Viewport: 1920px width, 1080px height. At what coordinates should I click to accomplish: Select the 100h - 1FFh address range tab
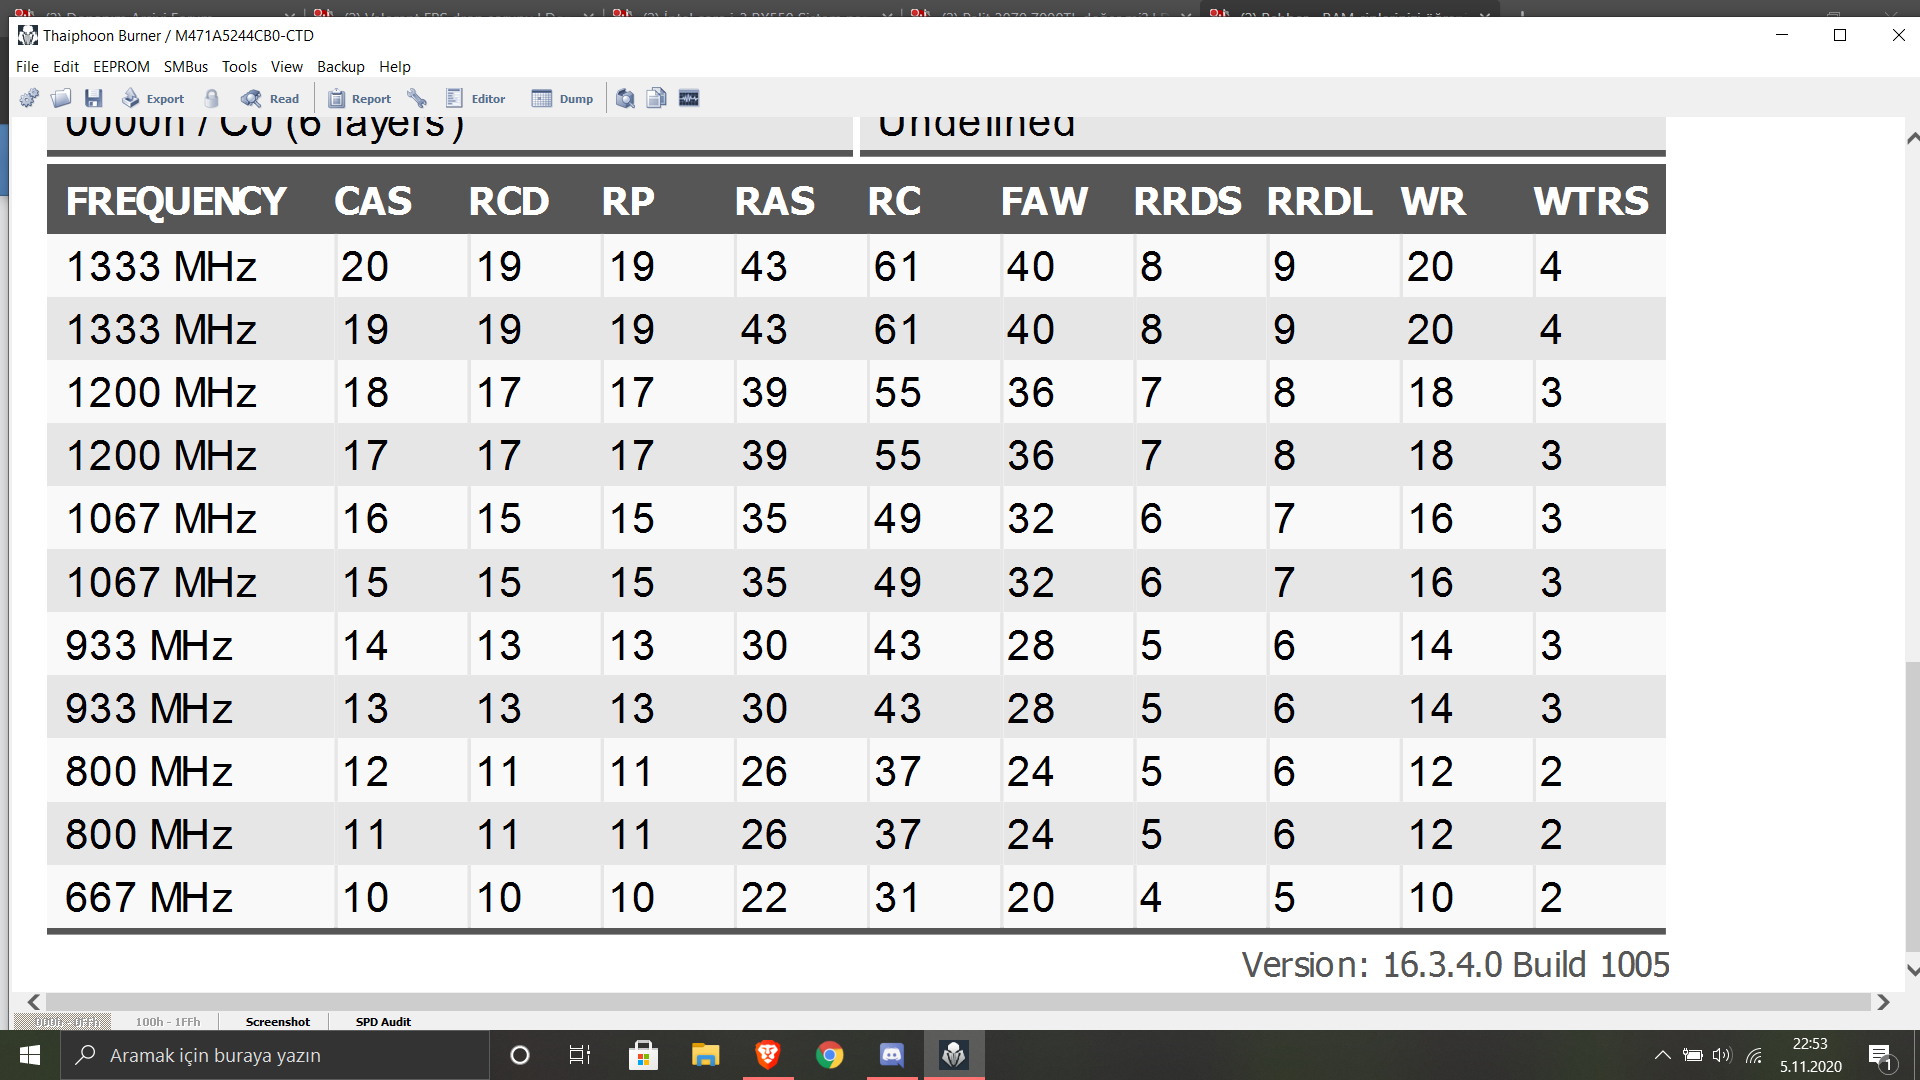(168, 1021)
